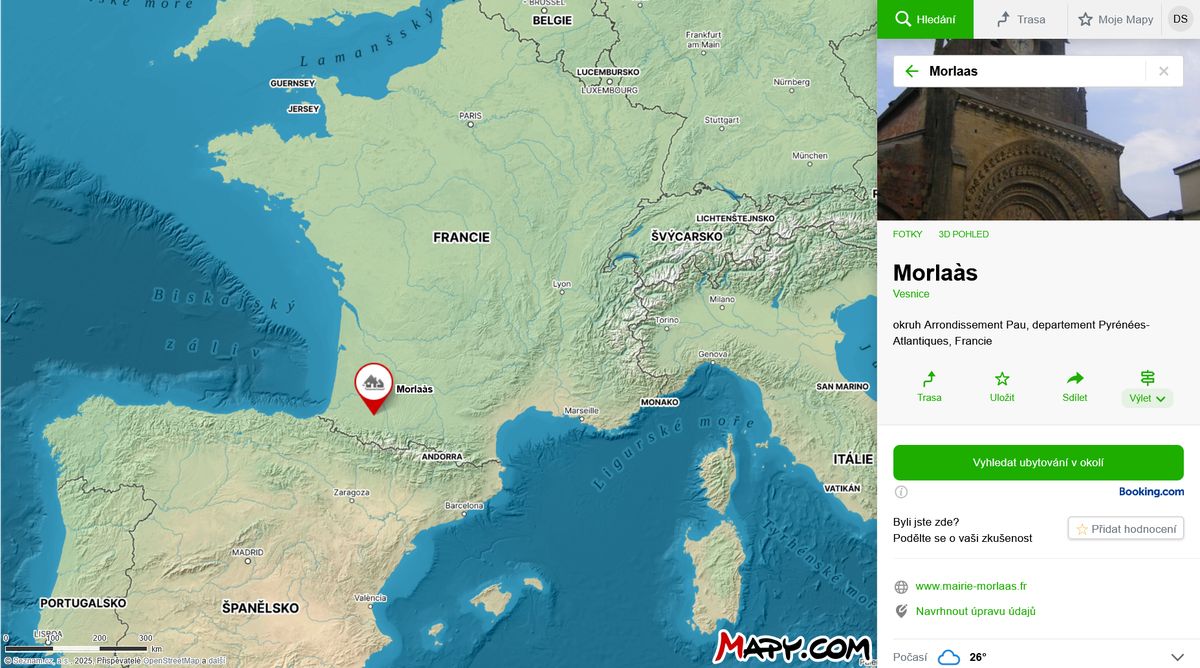This screenshot has width=1200, height=668.
Task: Open the DS user account avatar
Action: pos(1180,19)
